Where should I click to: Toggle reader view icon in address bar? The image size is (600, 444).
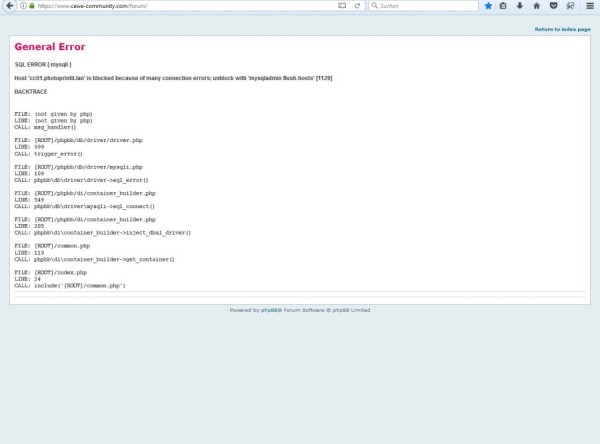click(x=342, y=6)
